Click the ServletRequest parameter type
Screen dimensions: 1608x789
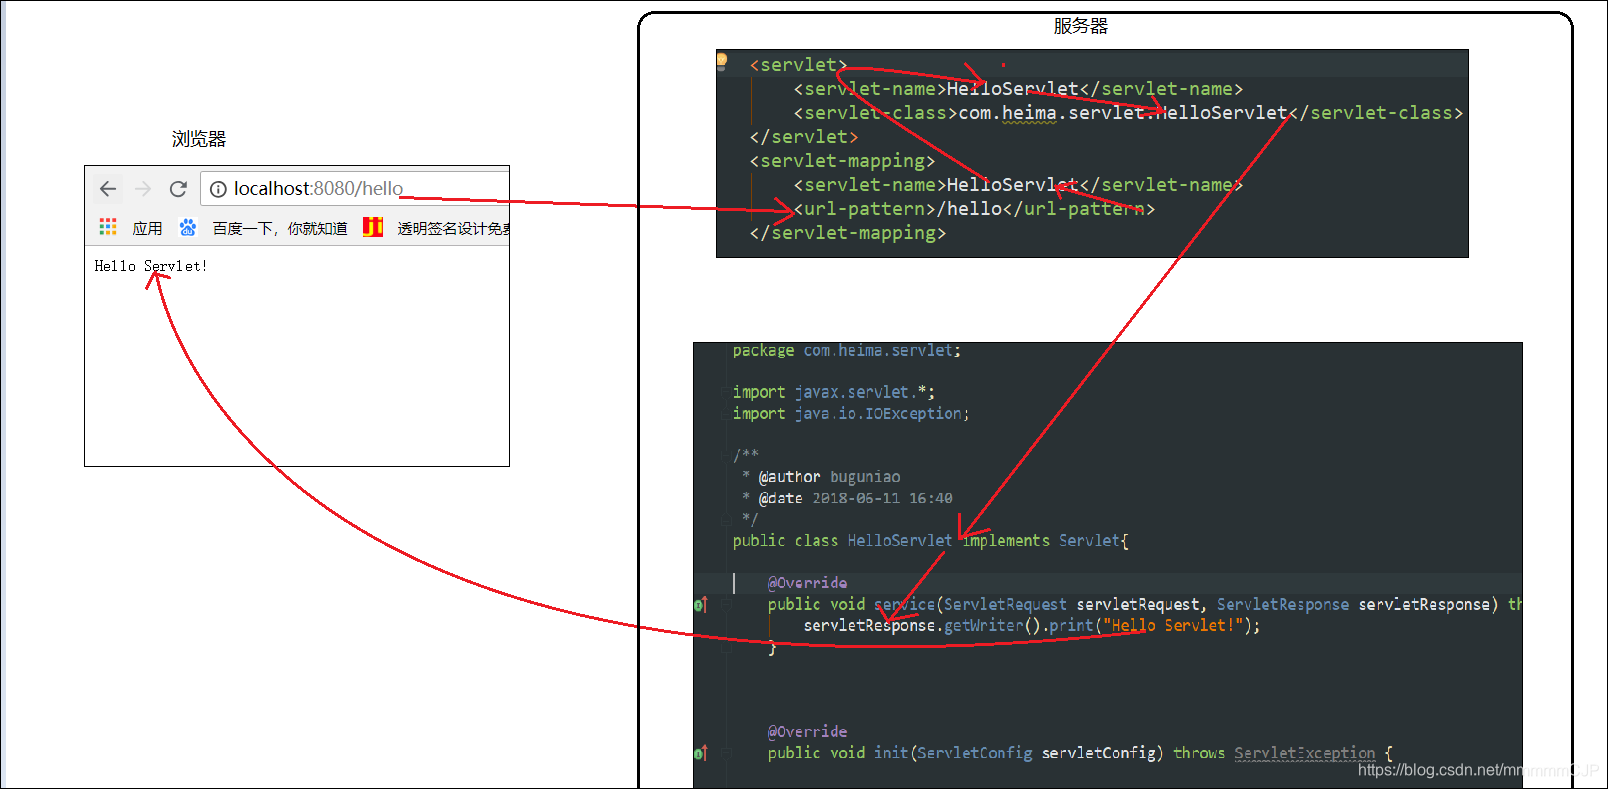pyautogui.click(x=1005, y=604)
